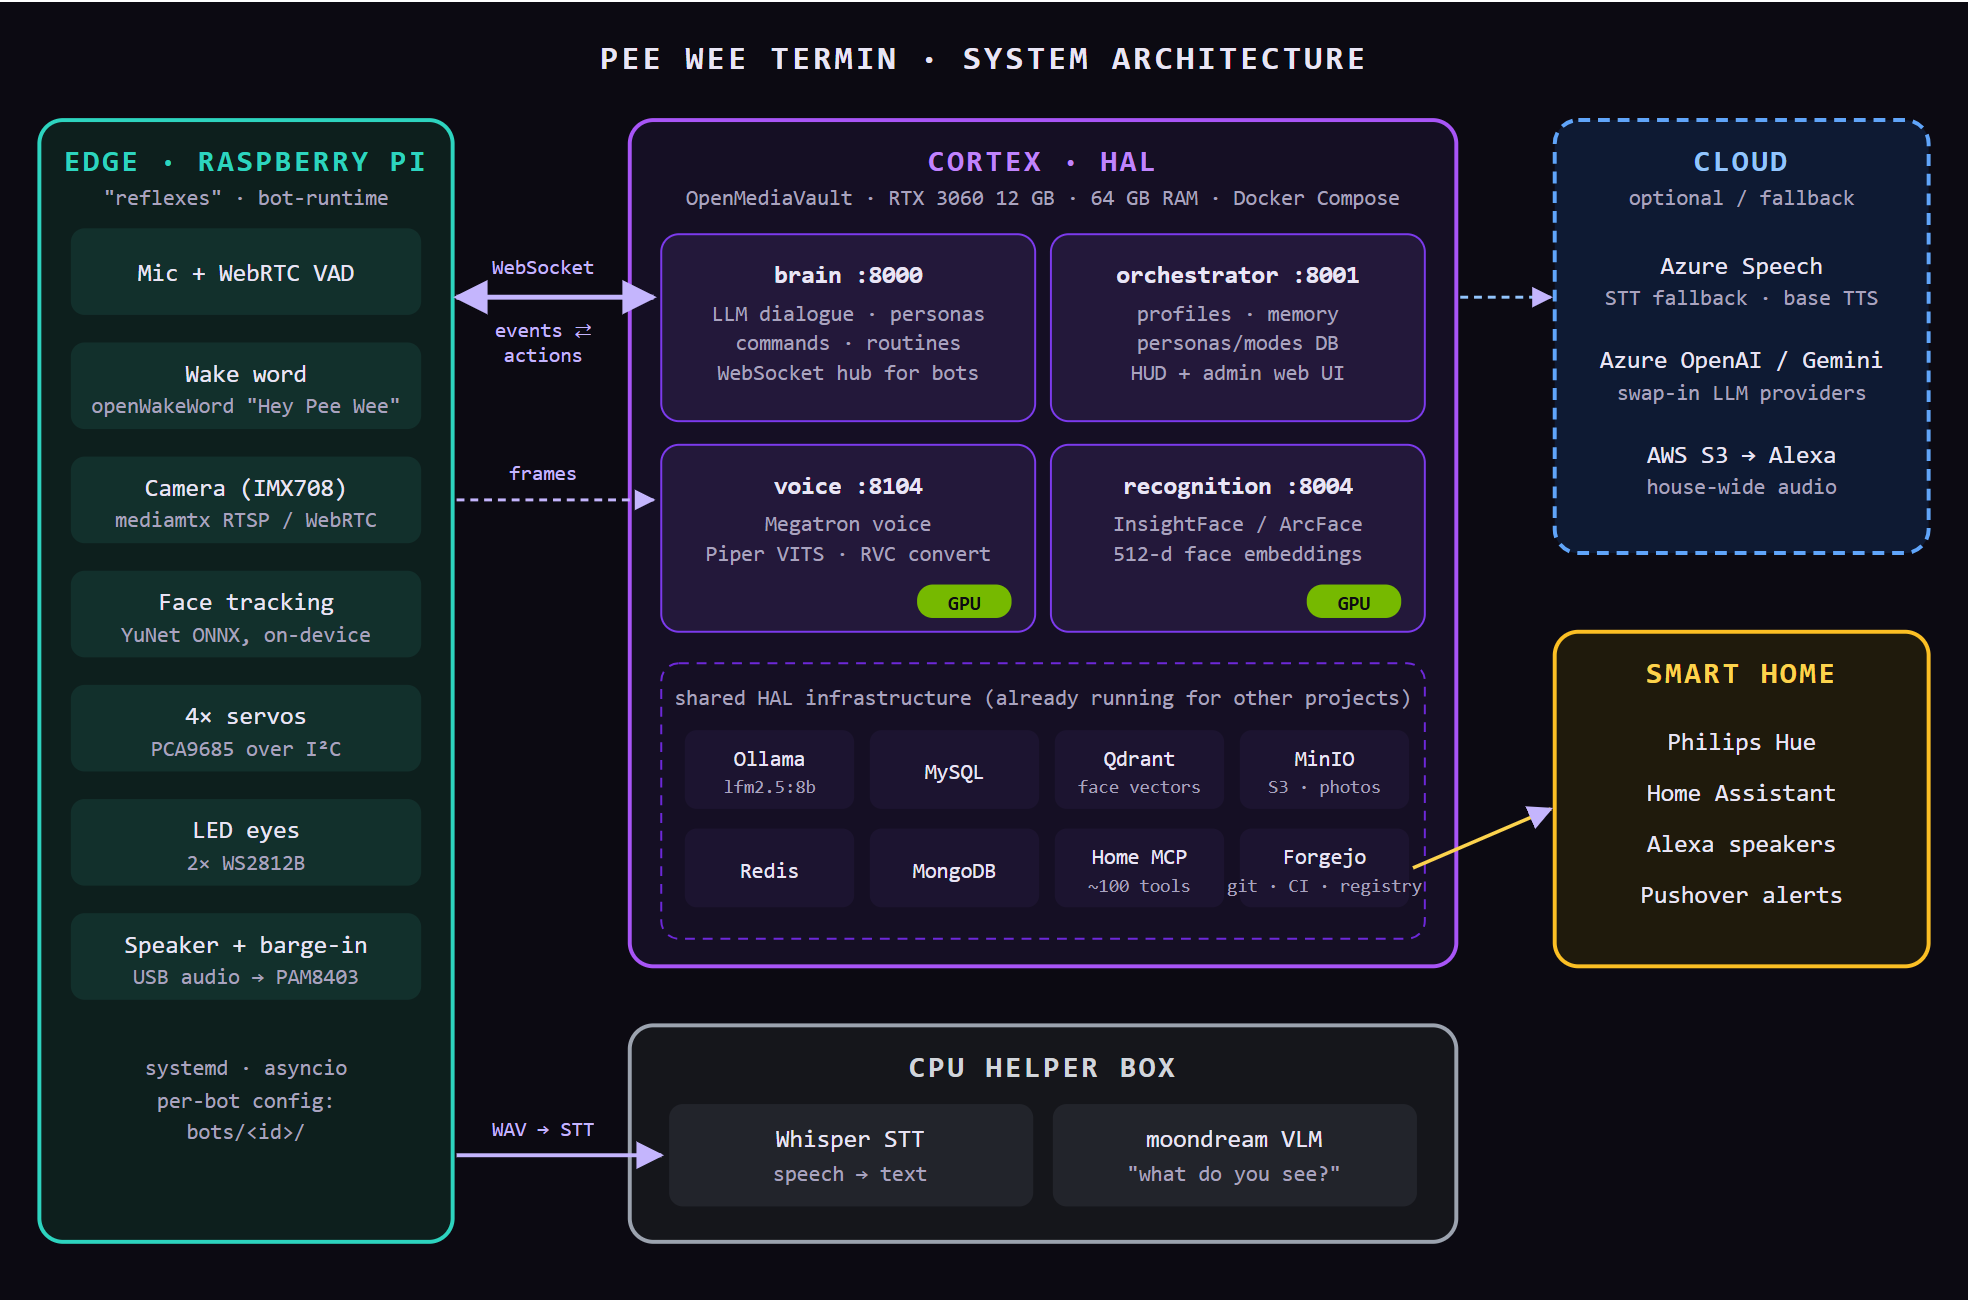
Task: Select the recognition :8004 service box
Action: pyautogui.click(x=1237, y=538)
